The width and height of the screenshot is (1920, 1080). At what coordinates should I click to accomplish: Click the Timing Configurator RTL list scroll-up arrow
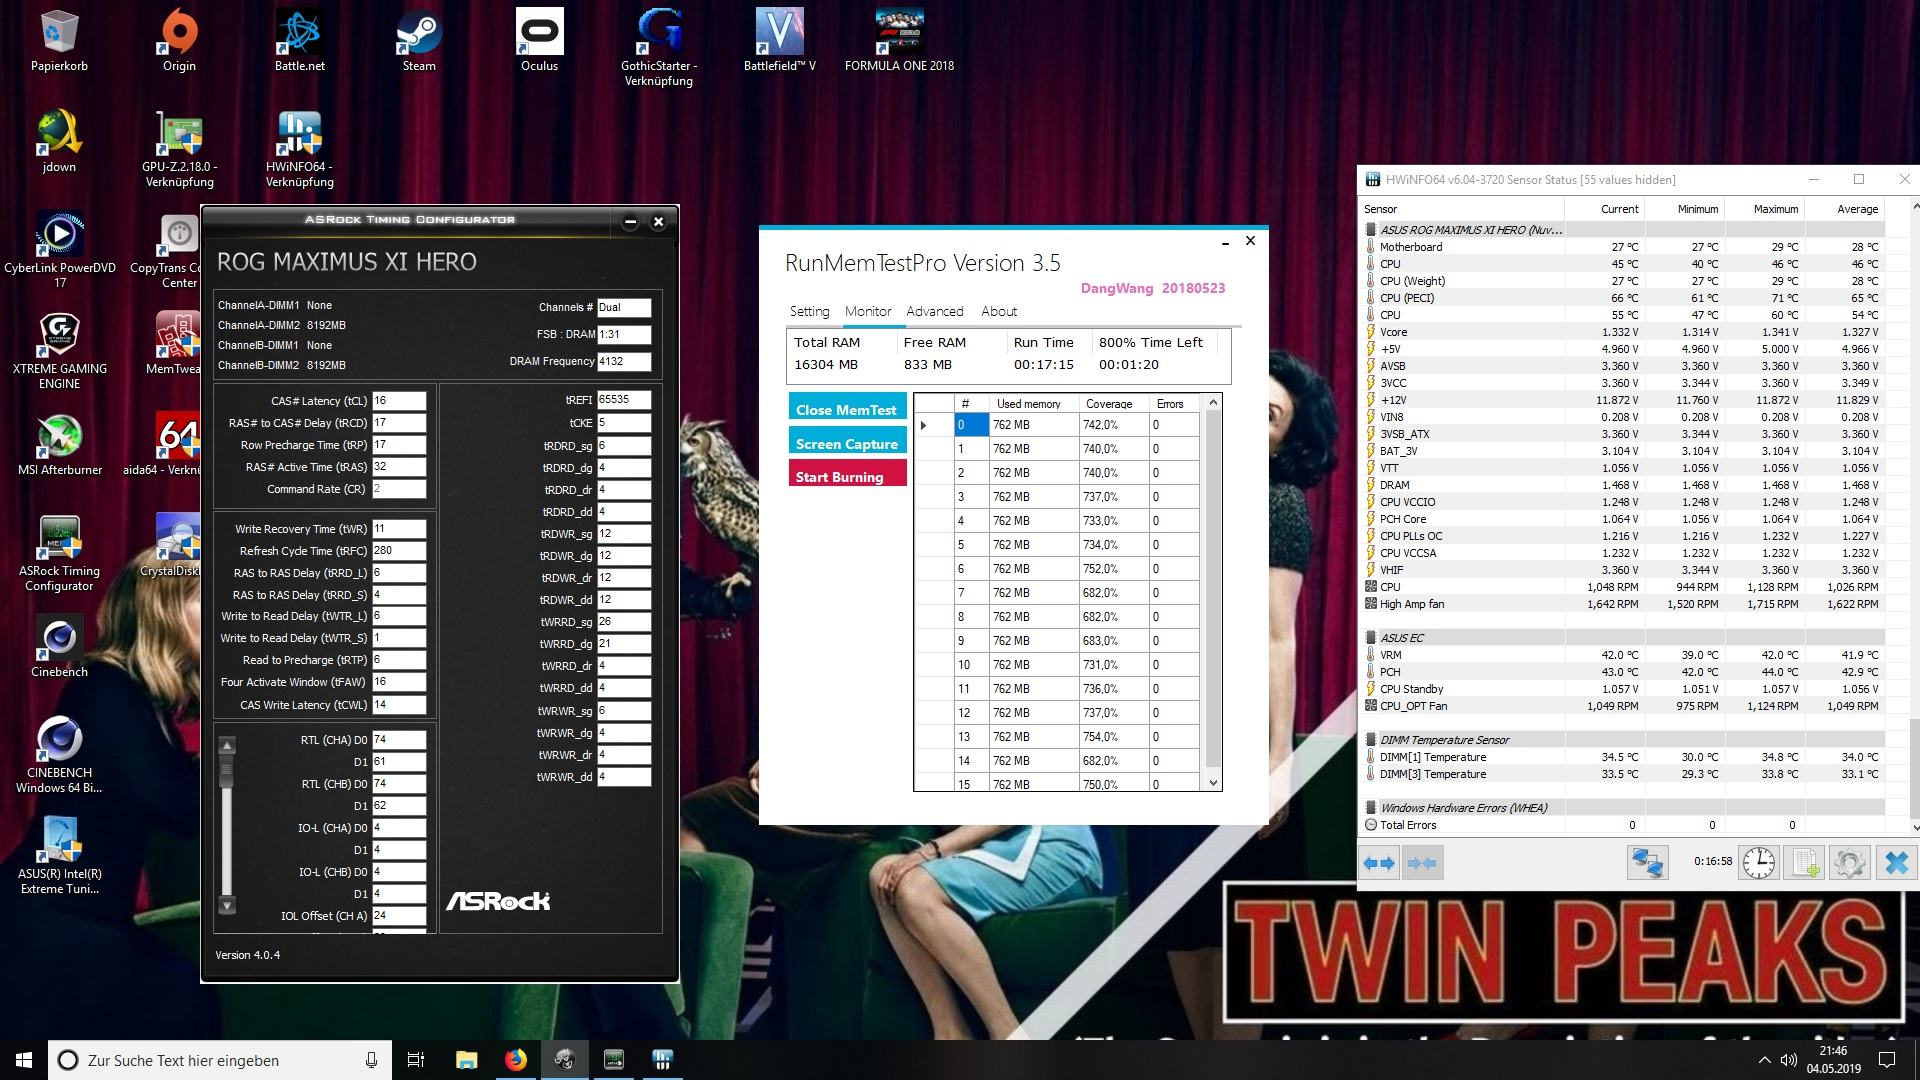227,746
